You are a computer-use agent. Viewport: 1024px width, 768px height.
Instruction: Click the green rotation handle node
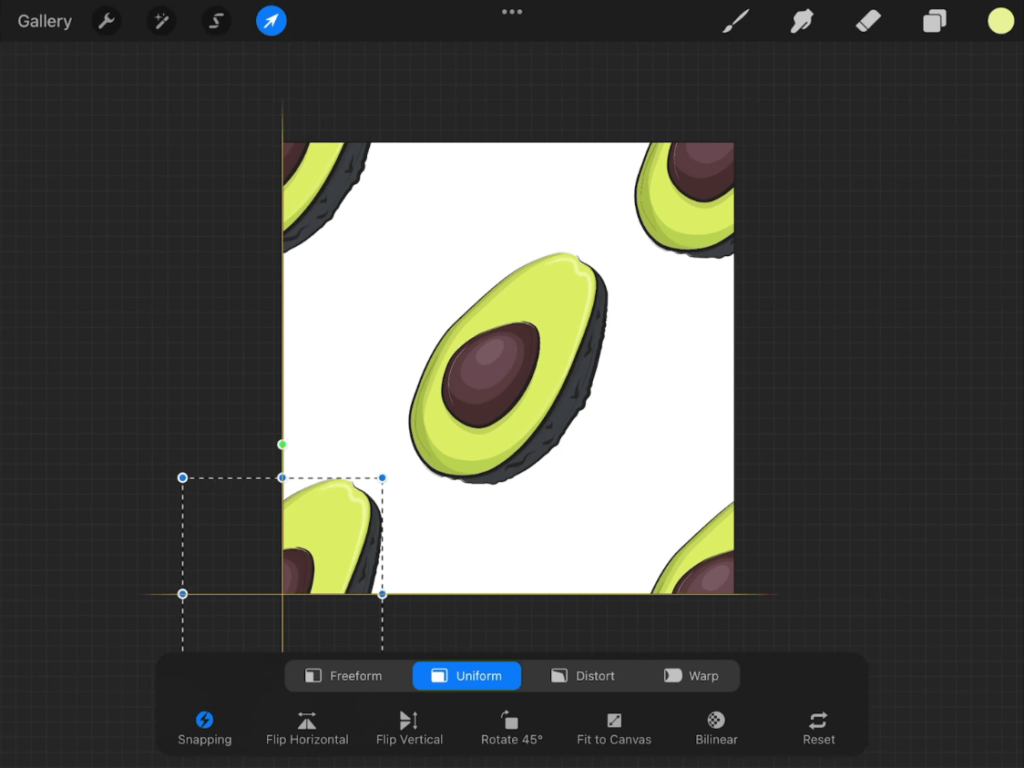pos(282,444)
